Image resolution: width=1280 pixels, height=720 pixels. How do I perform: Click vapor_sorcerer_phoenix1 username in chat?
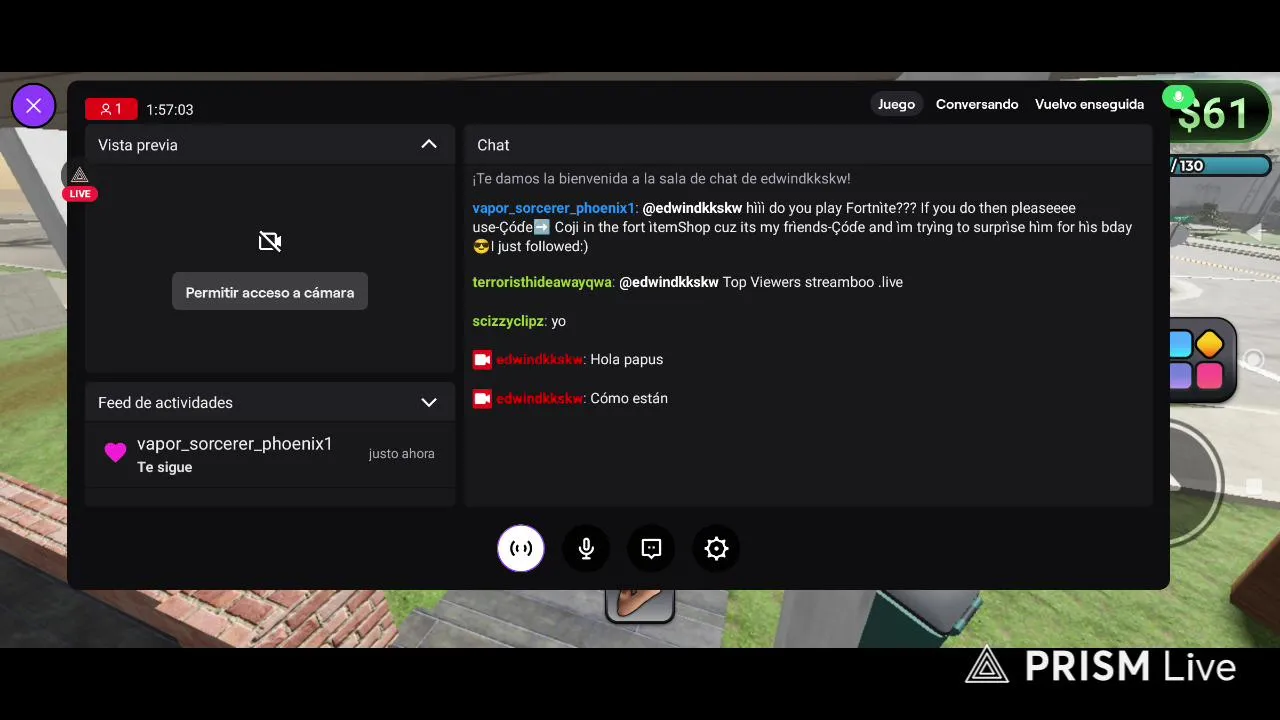[553, 208]
